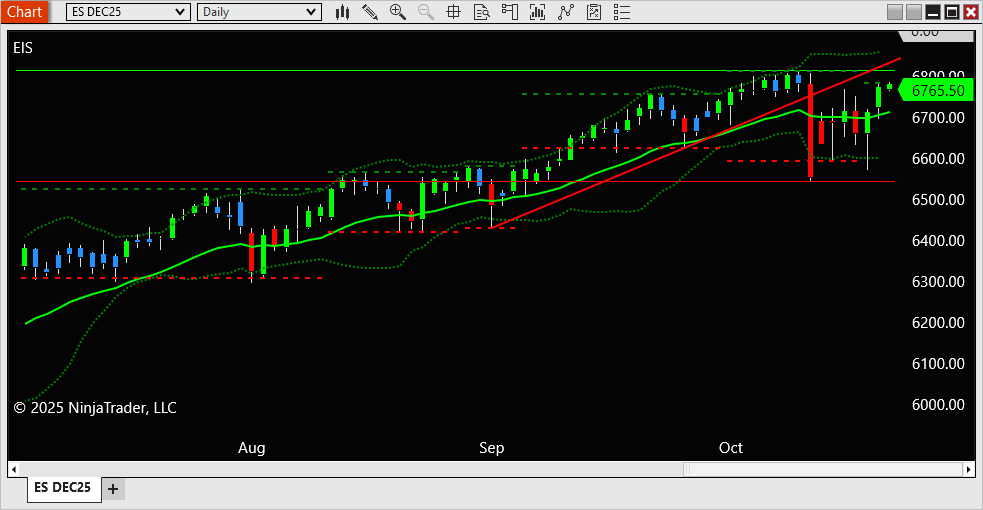
Task: Minimize the chart window
Action: (933, 12)
